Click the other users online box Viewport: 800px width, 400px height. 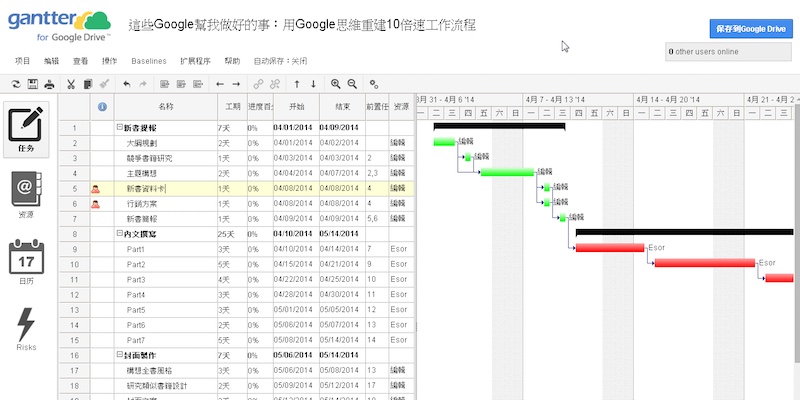point(729,52)
